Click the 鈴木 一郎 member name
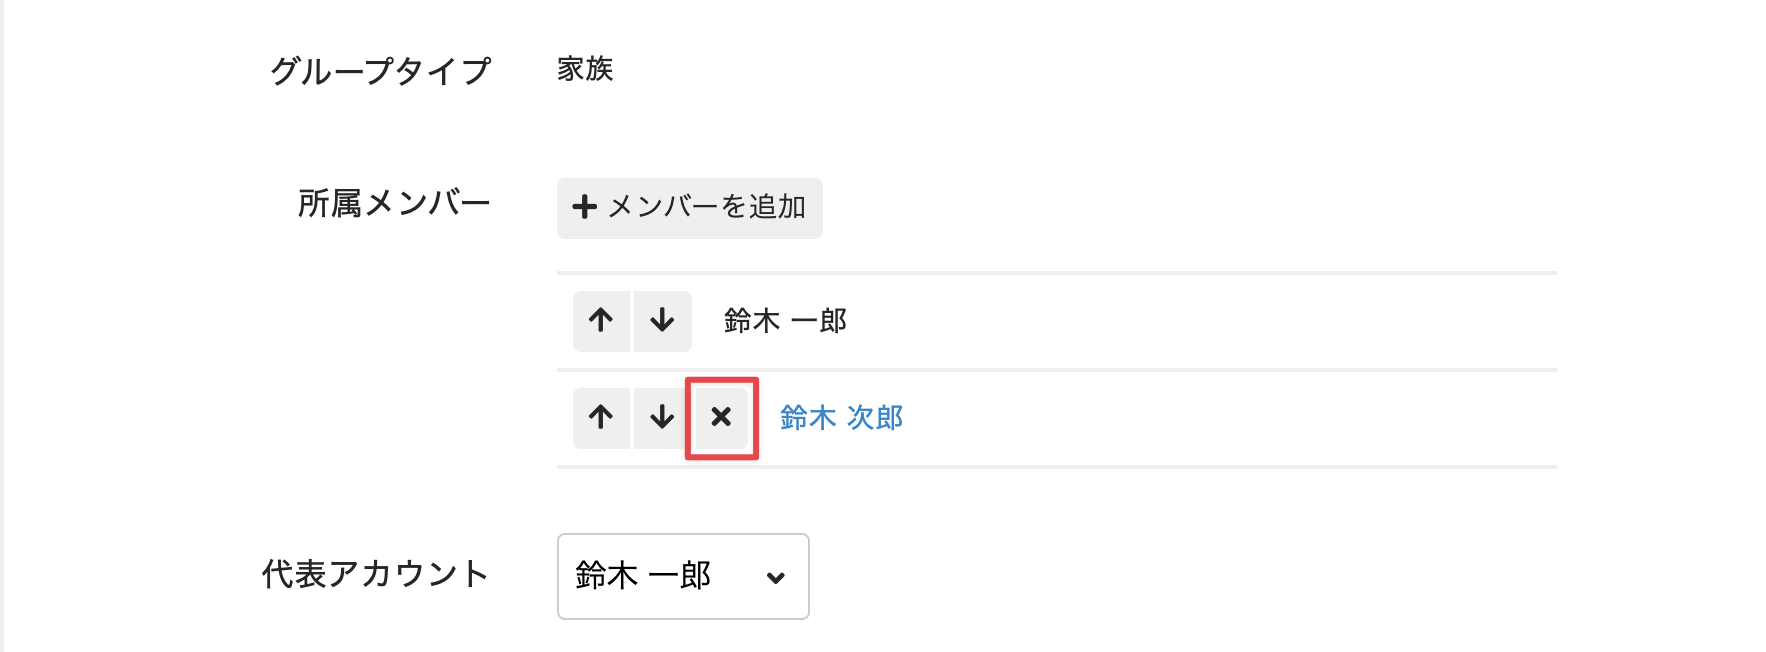Viewport: 1766px width, 652px height. click(x=785, y=321)
